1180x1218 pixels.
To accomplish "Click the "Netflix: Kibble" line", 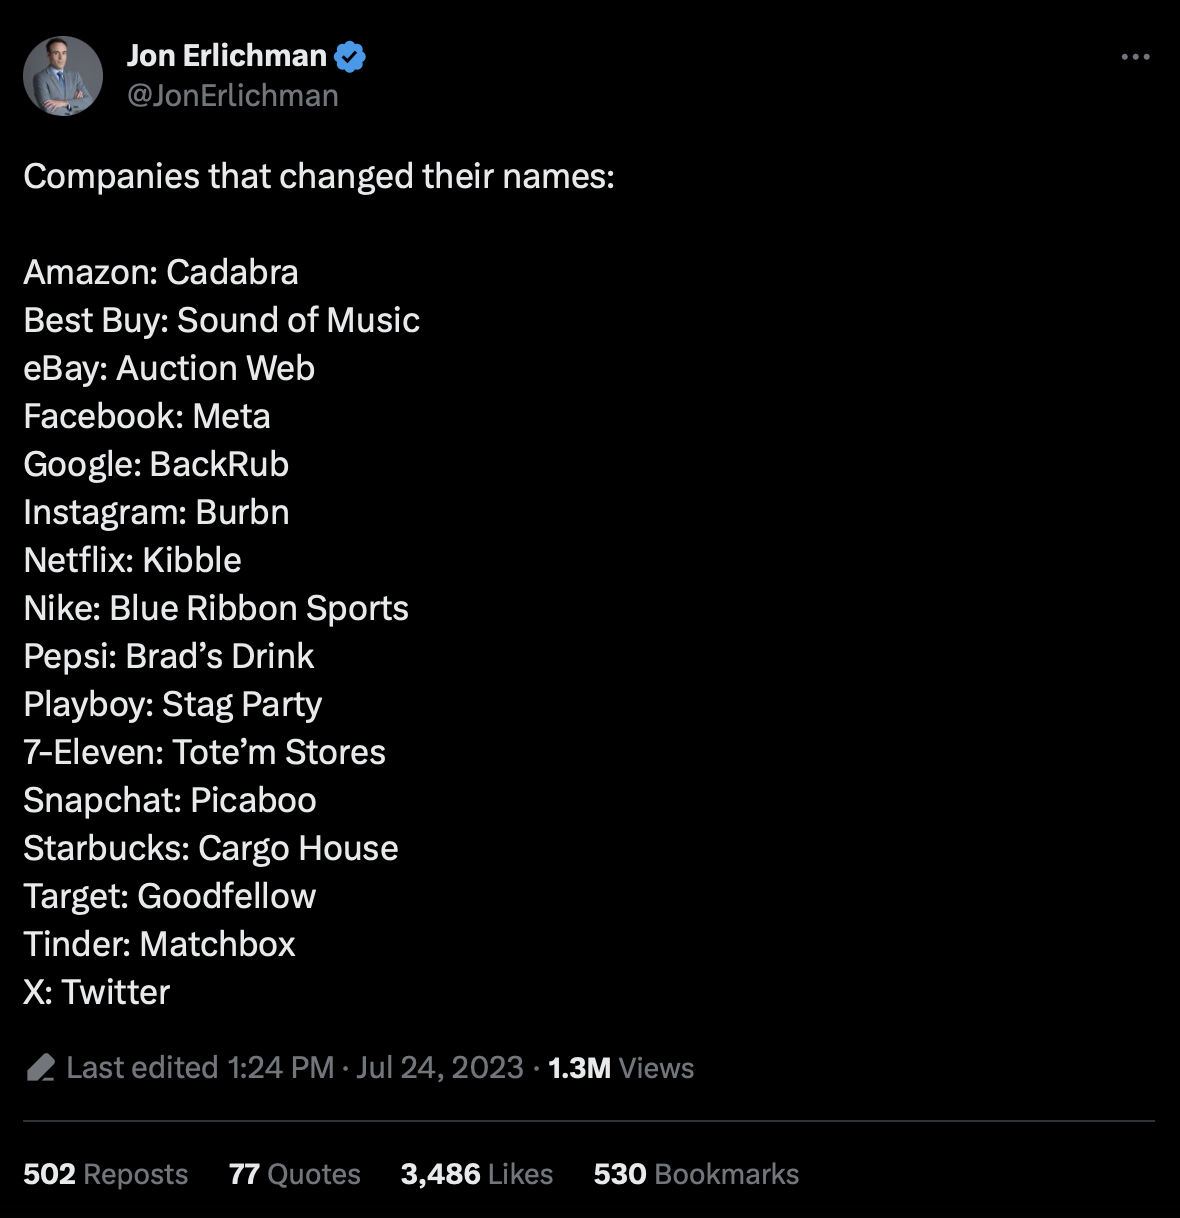I will (132, 560).
